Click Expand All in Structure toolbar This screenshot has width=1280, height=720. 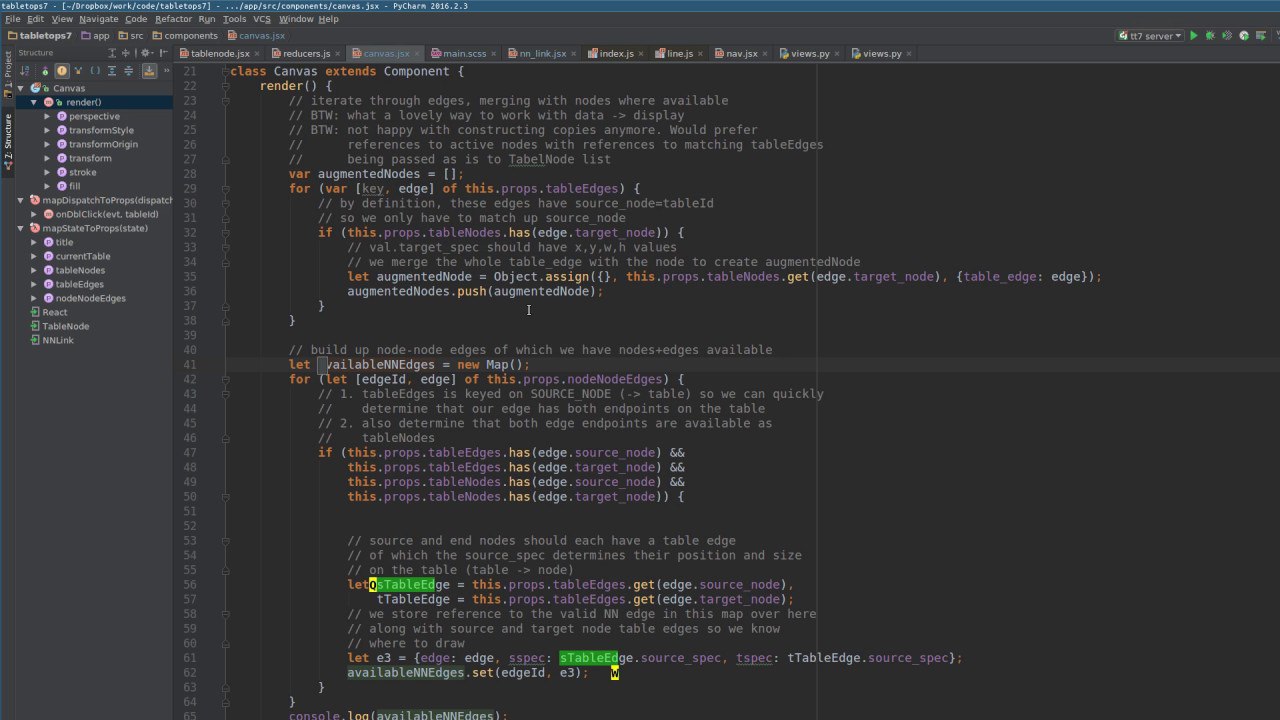click(112, 70)
